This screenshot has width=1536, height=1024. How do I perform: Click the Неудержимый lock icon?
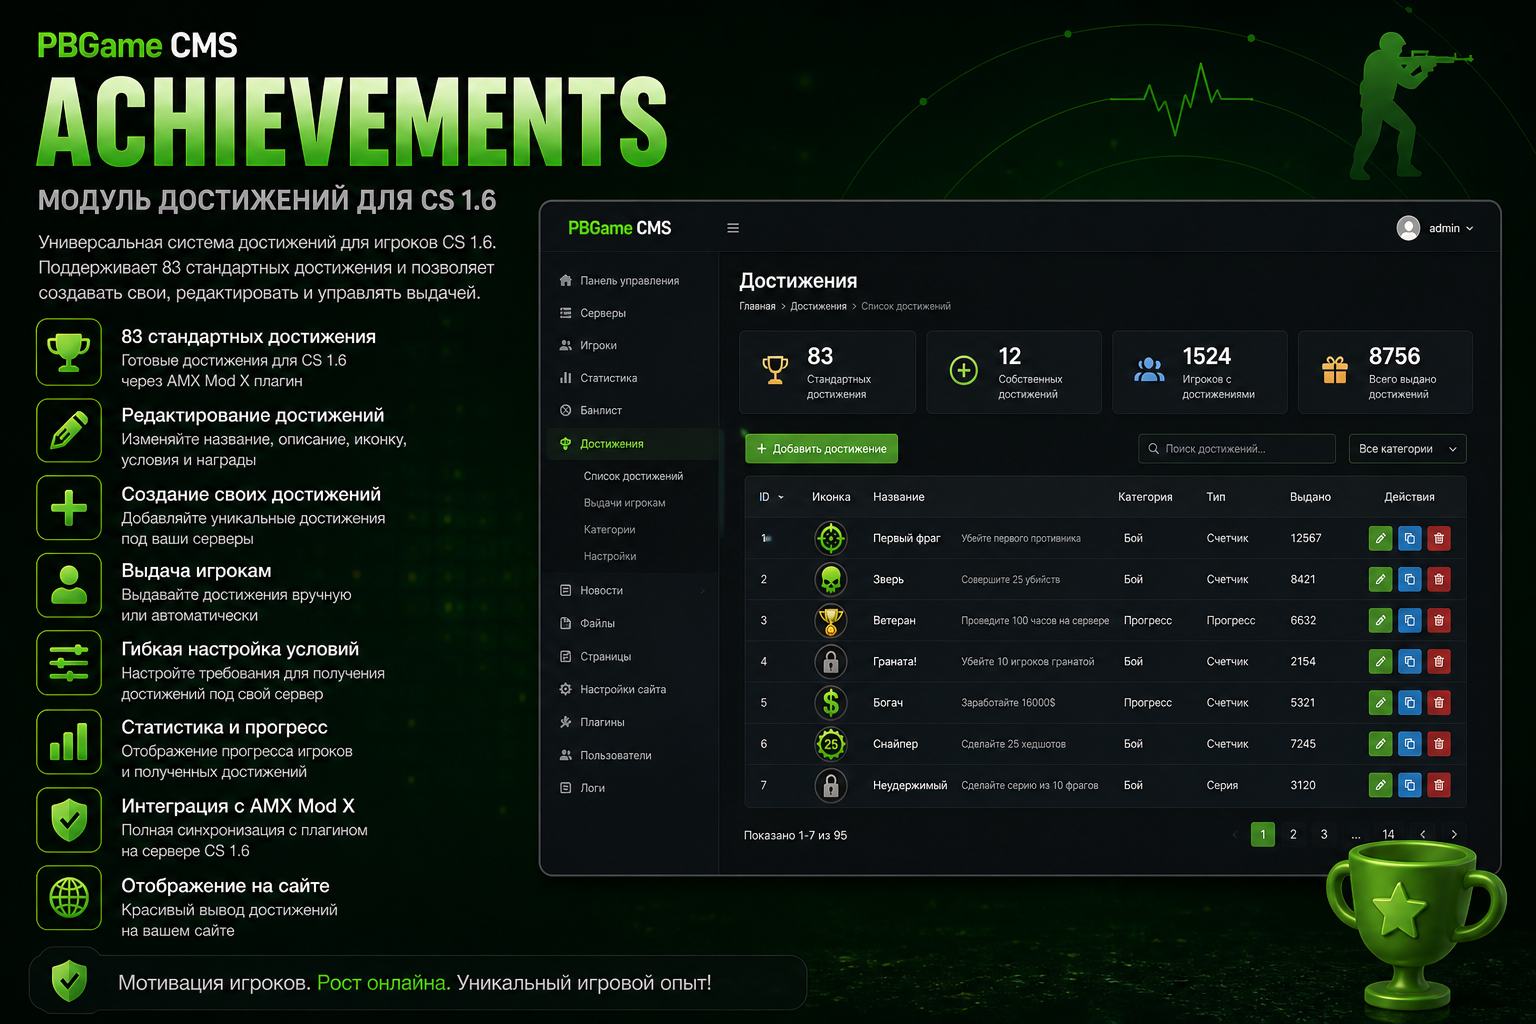[x=830, y=785]
